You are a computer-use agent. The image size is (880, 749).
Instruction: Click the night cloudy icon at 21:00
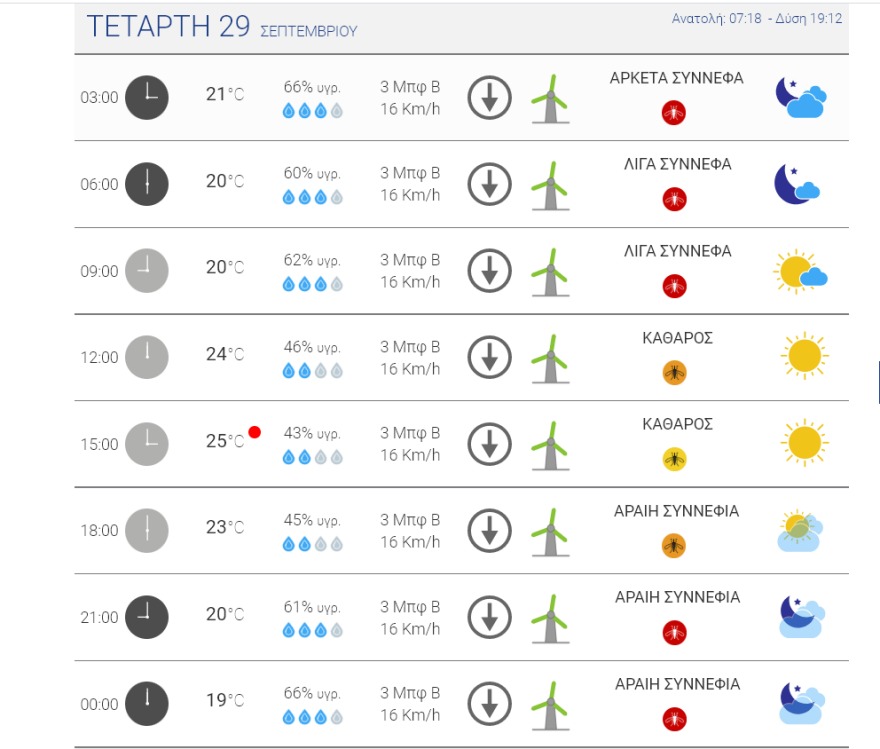(x=801, y=617)
